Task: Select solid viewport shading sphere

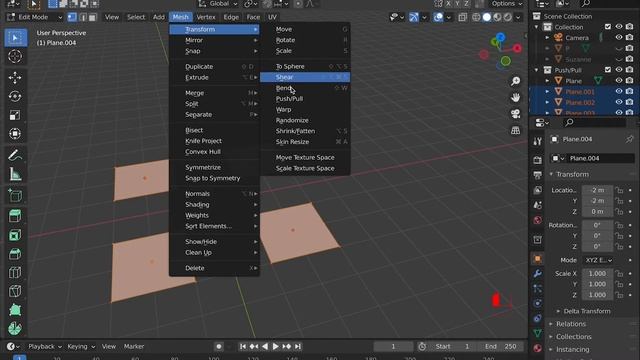Action: pyautogui.click(x=487, y=17)
